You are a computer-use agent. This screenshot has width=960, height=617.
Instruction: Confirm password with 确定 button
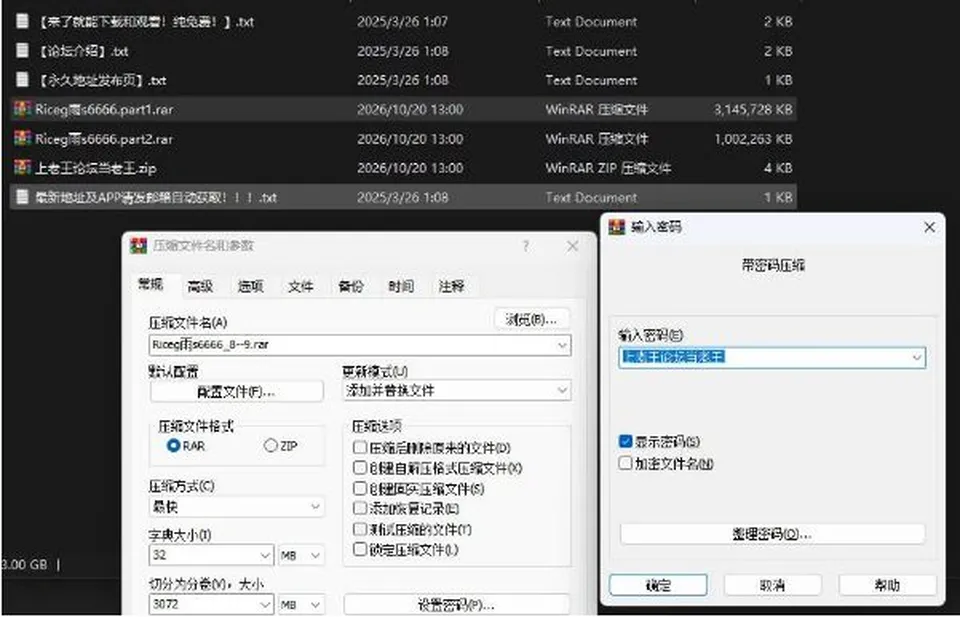(x=658, y=585)
